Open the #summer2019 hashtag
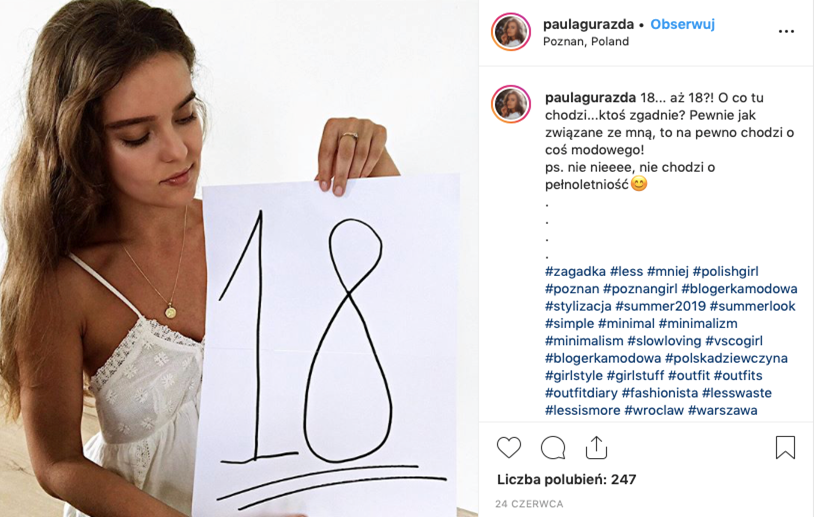 660,306
